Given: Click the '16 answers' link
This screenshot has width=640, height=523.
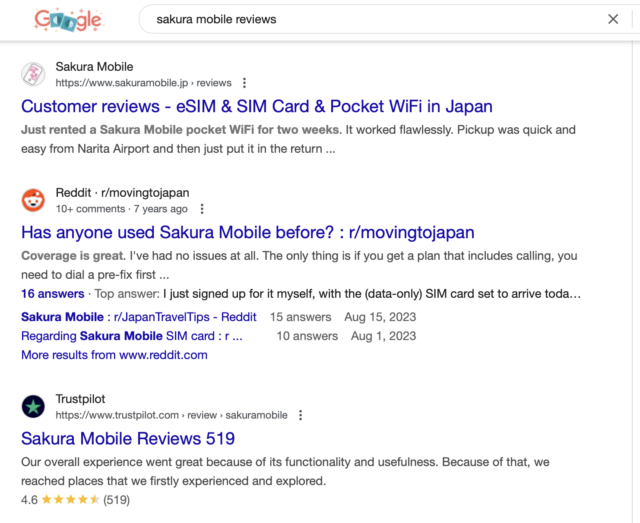Looking at the screenshot, I should coord(51,294).
